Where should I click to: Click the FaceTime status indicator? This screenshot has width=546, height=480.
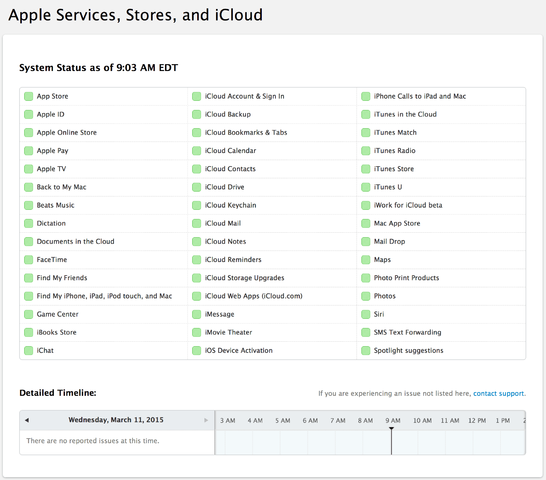[x=29, y=260]
